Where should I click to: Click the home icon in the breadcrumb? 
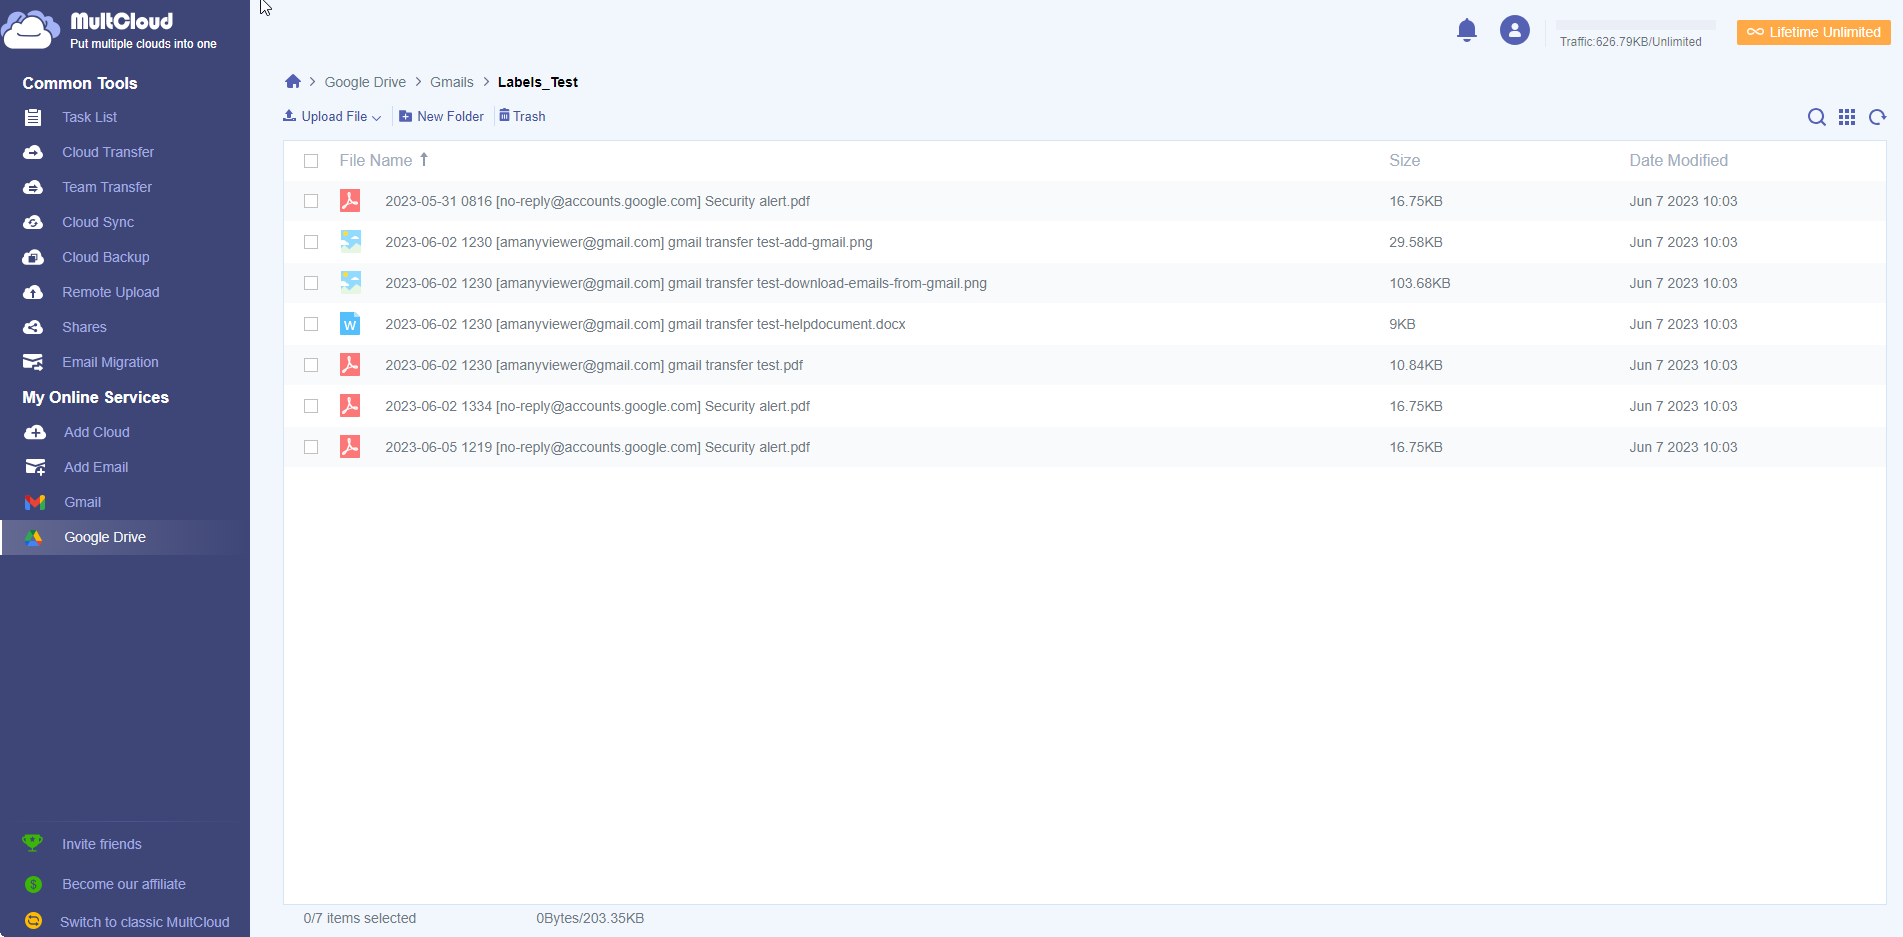tap(293, 81)
